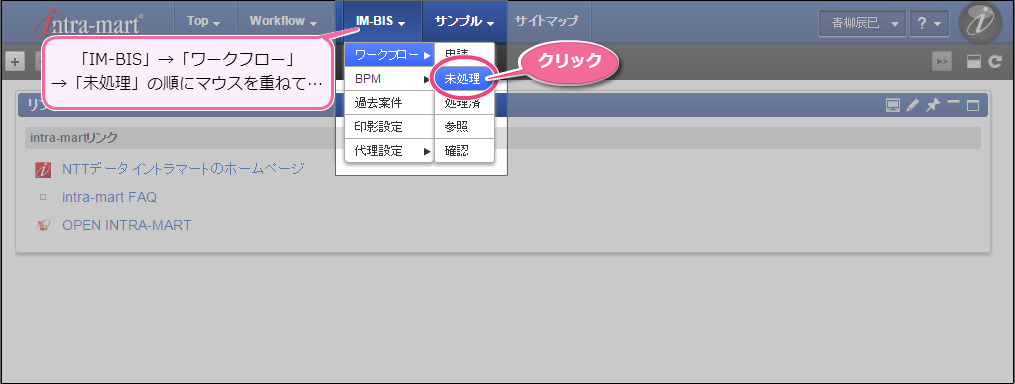Expand the BPM submenu
The height and width of the screenshot is (384, 1015).
coord(389,79)
